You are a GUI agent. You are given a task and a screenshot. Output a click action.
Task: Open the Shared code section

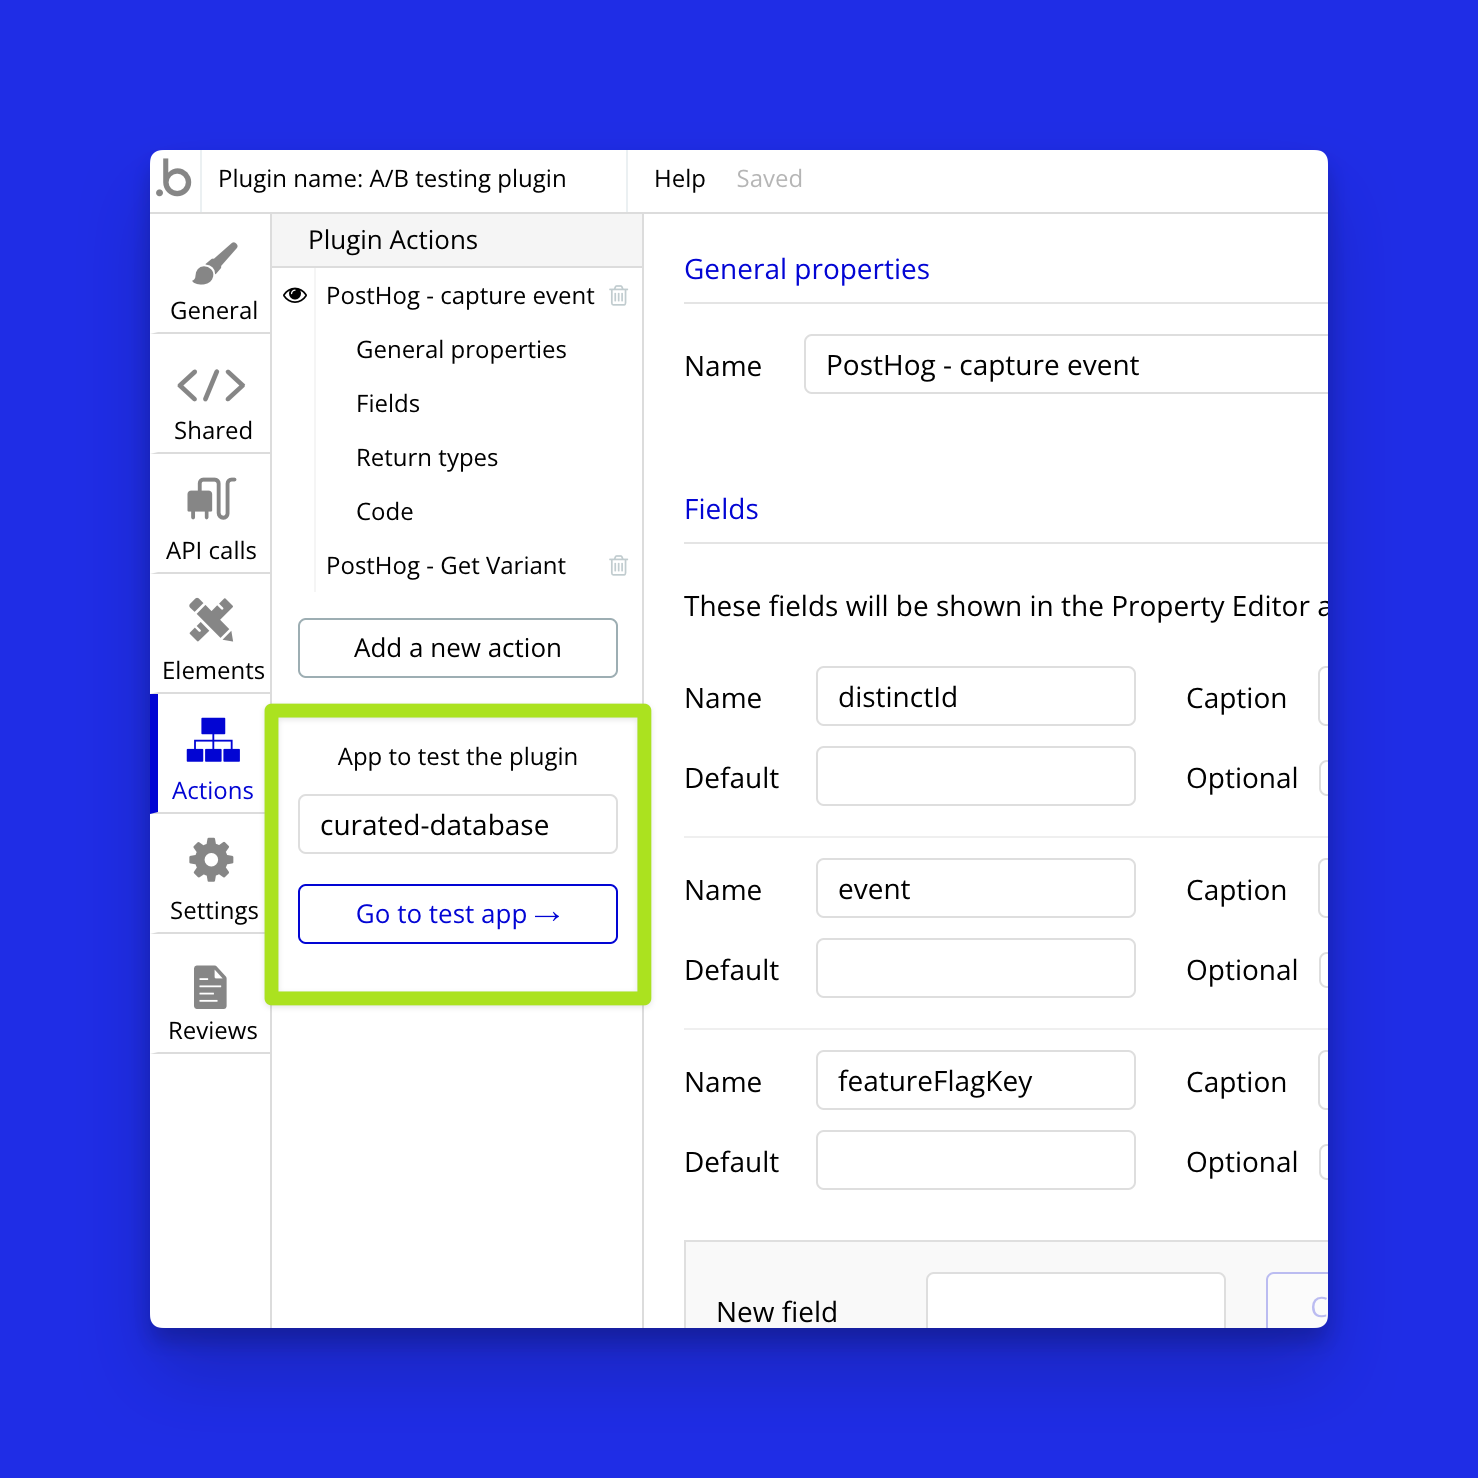[212, 402]
